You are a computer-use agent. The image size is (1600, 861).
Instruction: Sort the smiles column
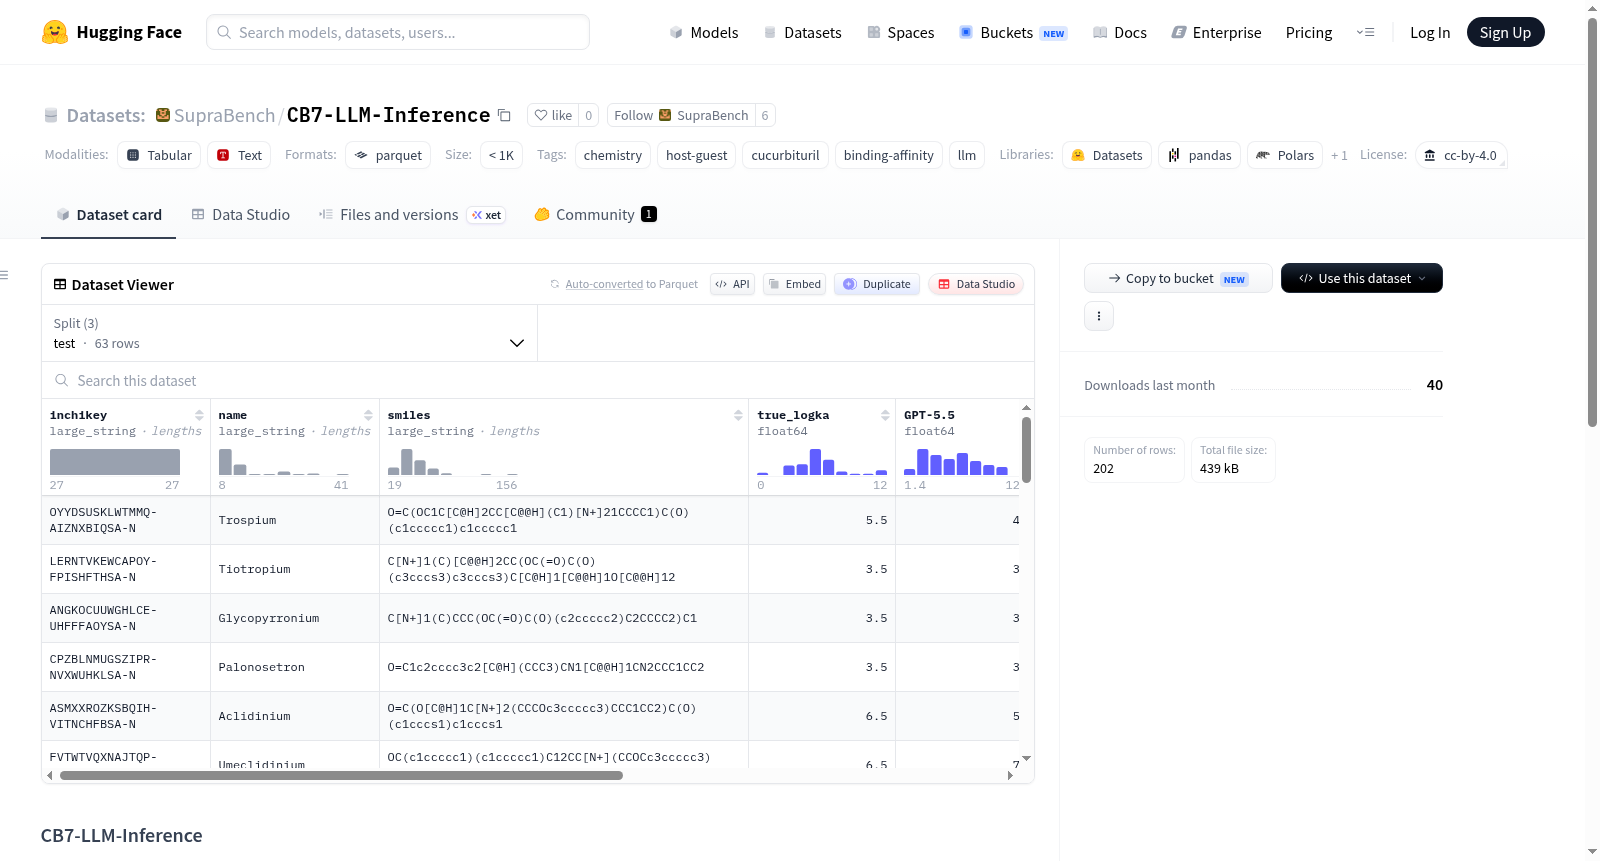[x=738, y=415]
